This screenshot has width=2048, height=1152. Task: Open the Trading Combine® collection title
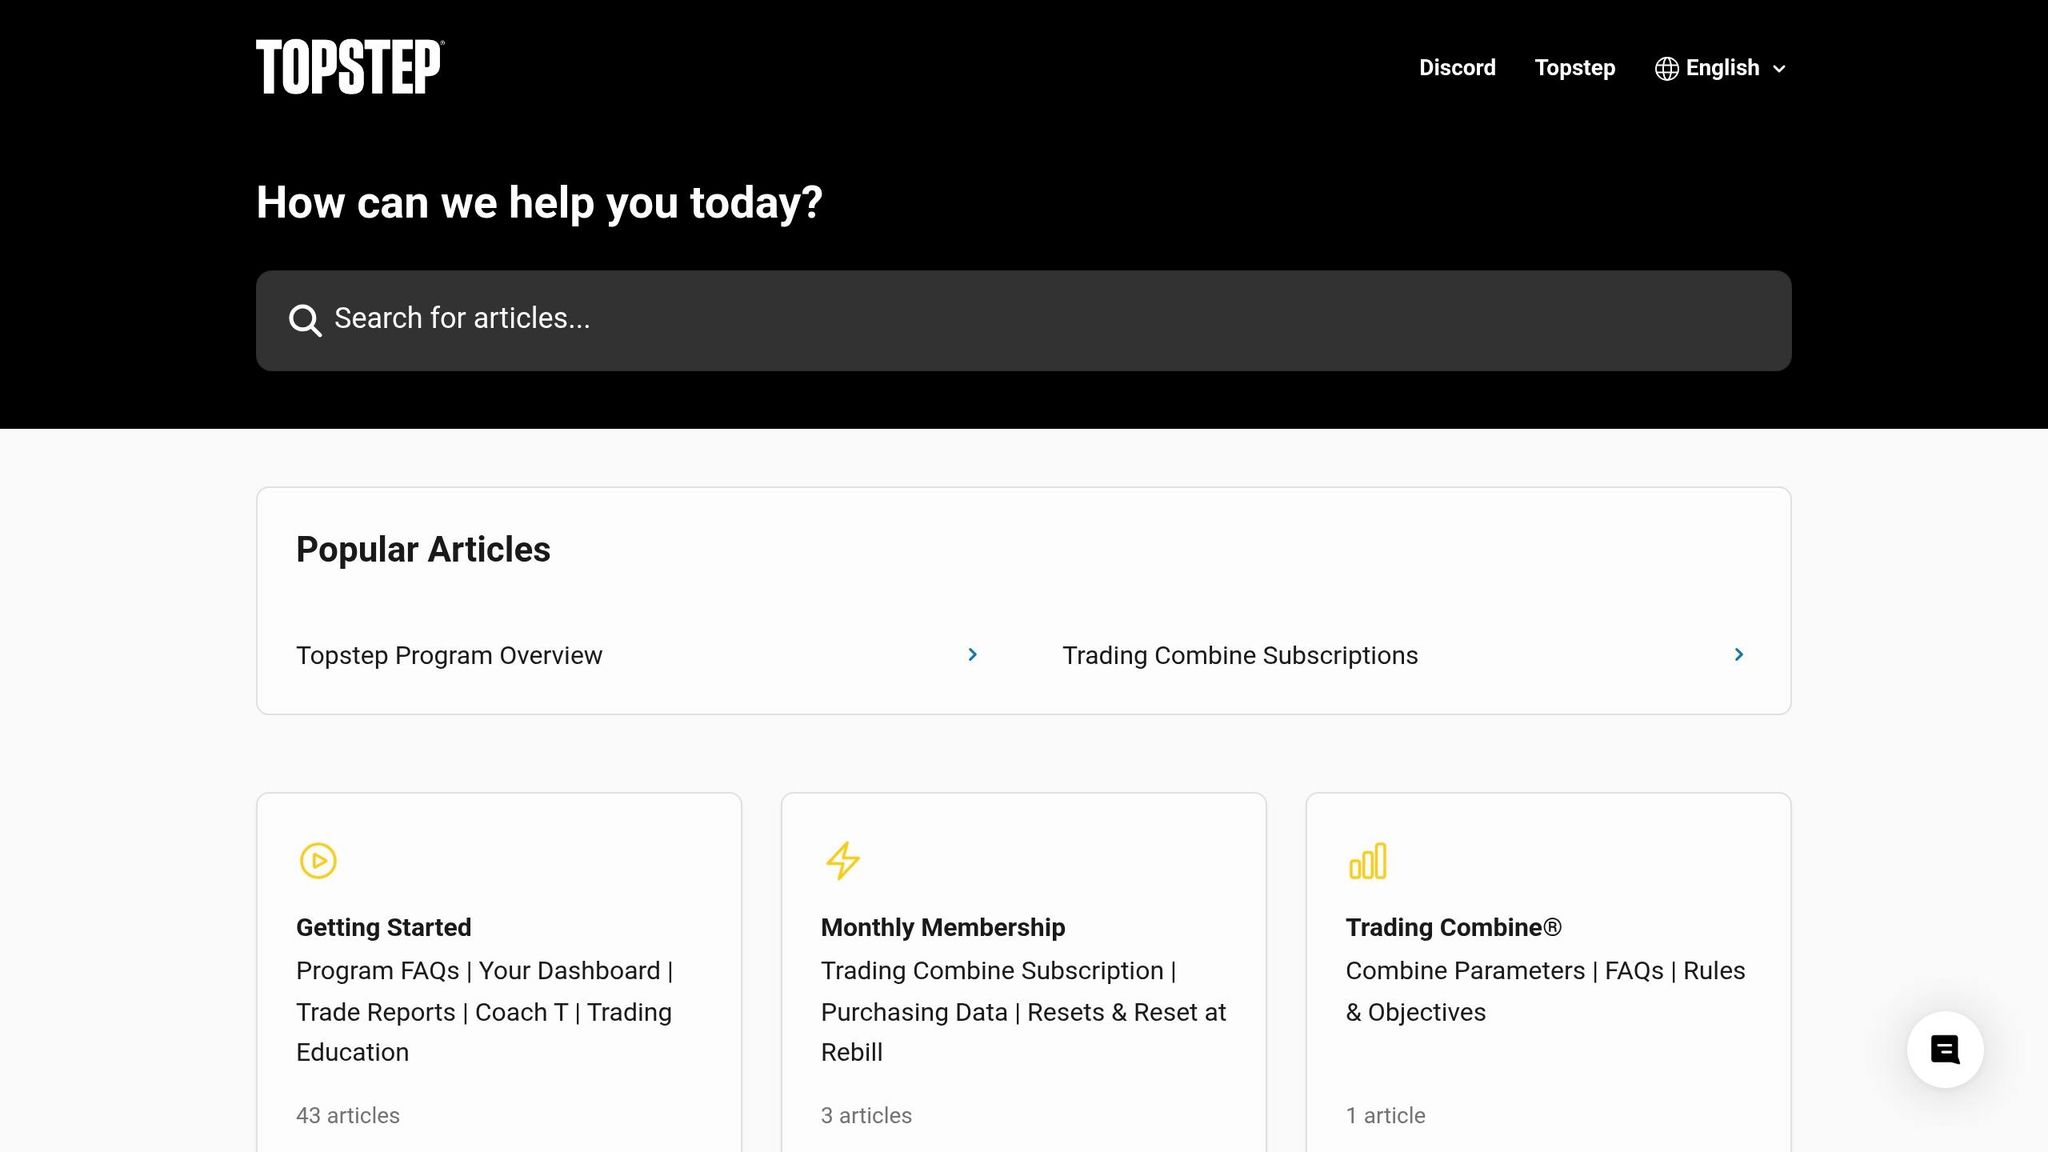coord(1452,927)
